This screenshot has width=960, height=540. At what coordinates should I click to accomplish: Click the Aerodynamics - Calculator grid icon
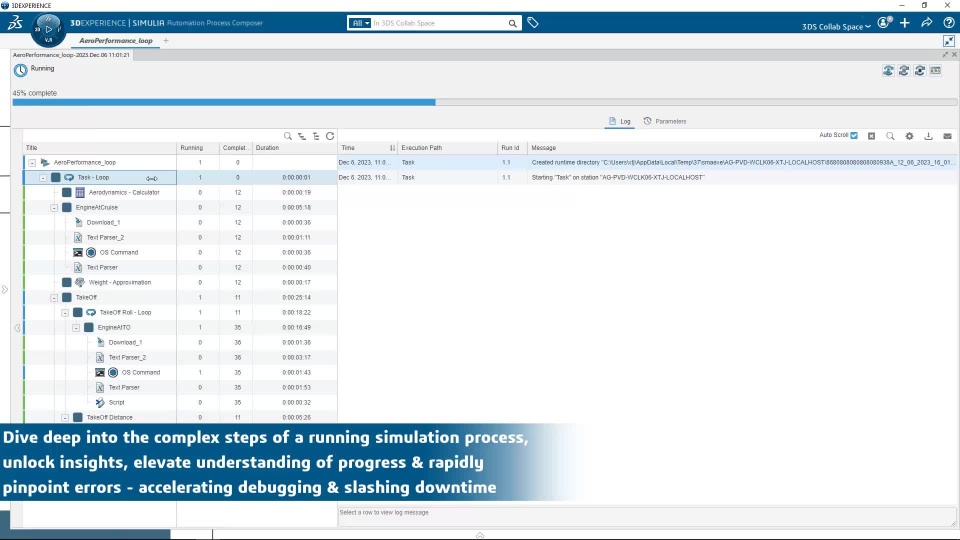[x=80, y=192]
